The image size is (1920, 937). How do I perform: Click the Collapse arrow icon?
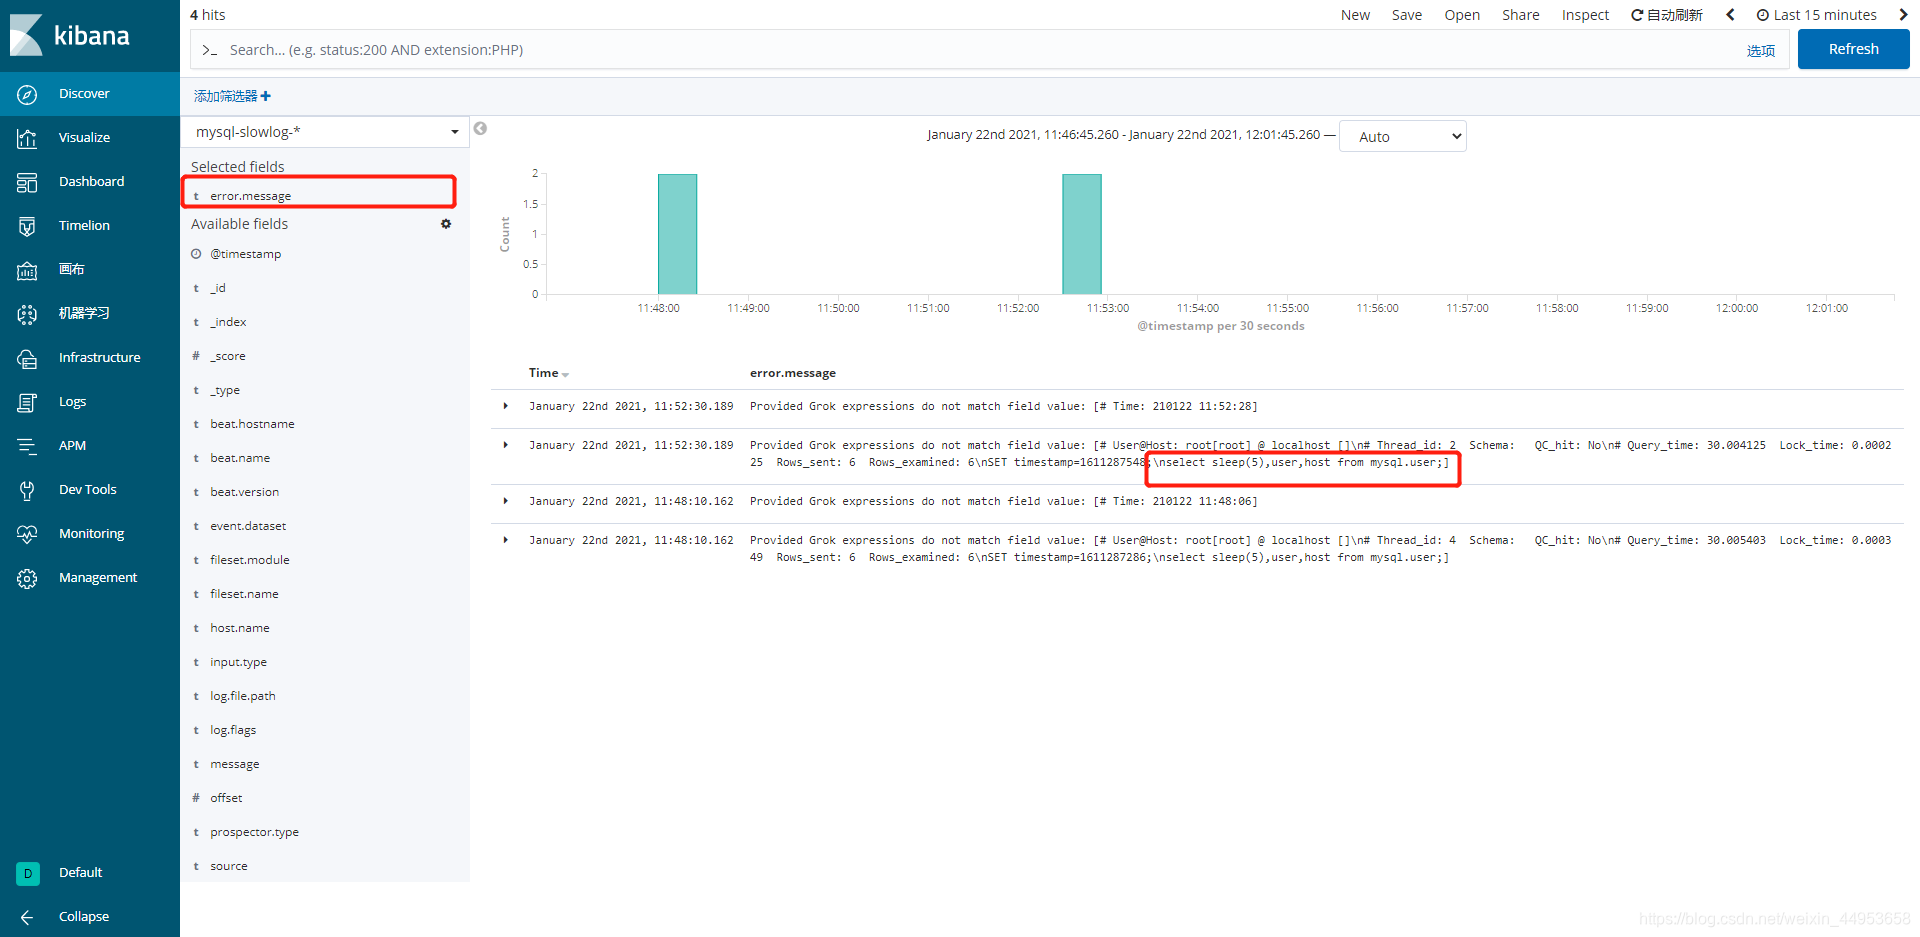click(27, 917)
